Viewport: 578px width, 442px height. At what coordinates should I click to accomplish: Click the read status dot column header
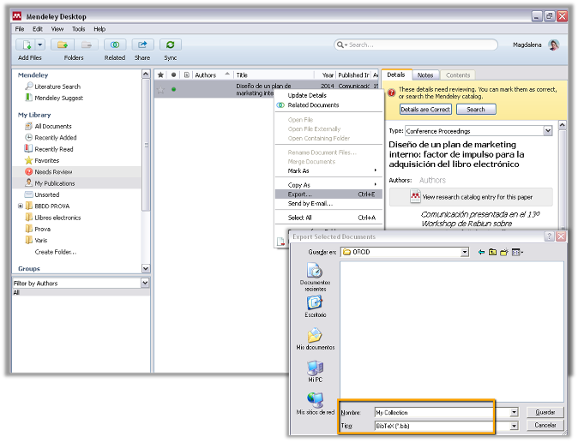[x=173, y=75]
